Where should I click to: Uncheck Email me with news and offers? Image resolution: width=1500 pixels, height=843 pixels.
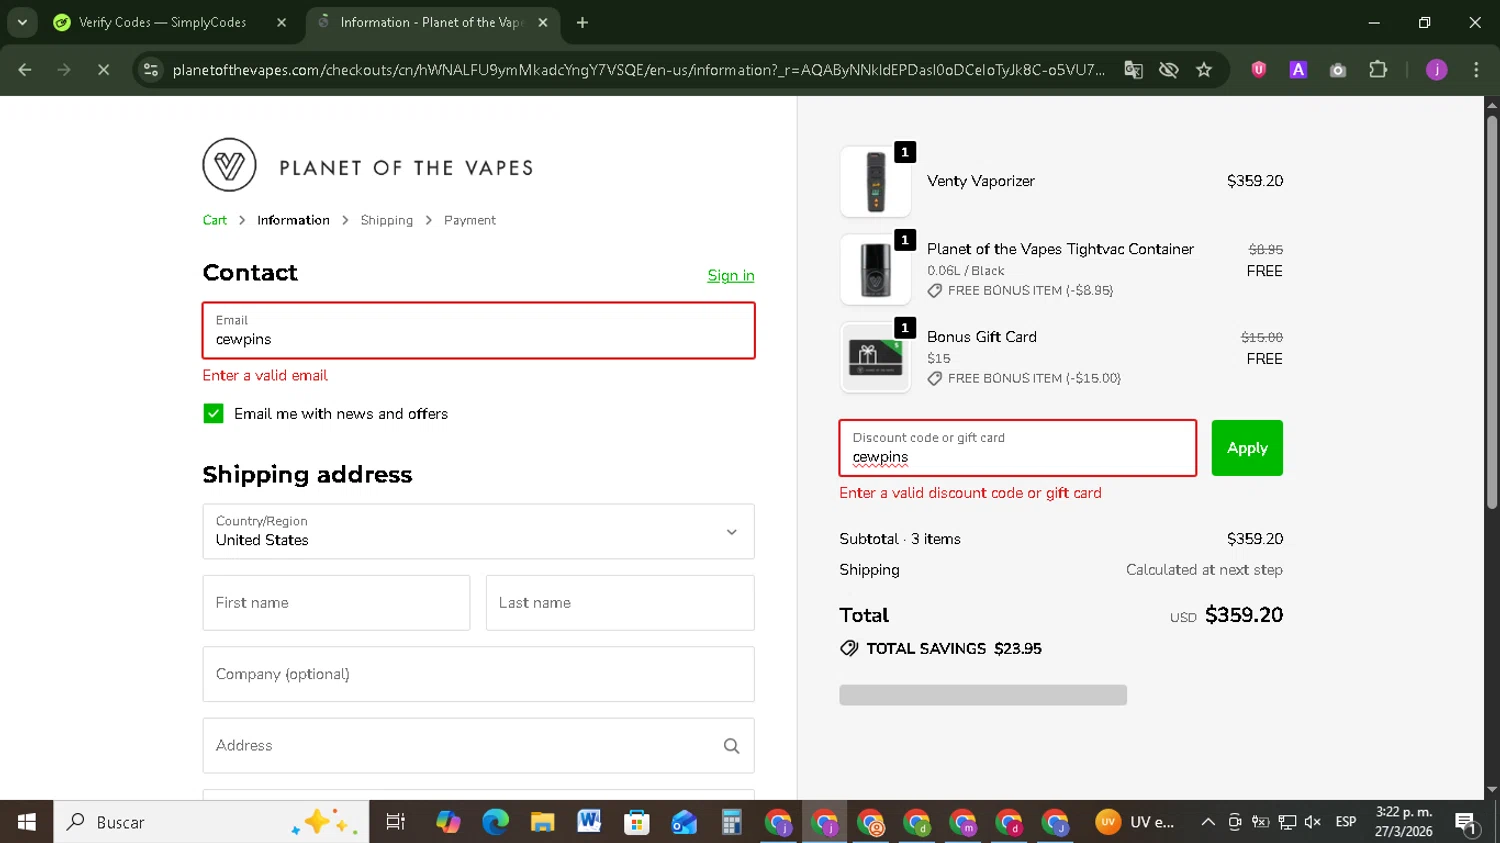[213, 413]
